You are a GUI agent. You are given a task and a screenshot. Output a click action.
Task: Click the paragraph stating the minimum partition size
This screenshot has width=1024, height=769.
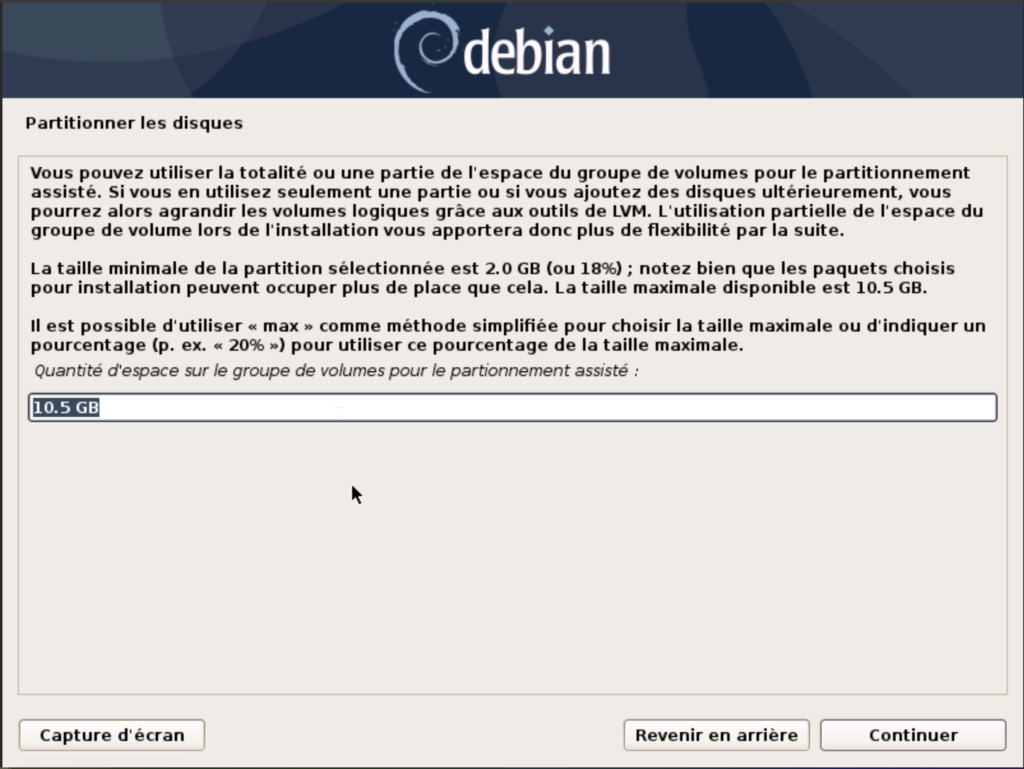coord(492,279)
